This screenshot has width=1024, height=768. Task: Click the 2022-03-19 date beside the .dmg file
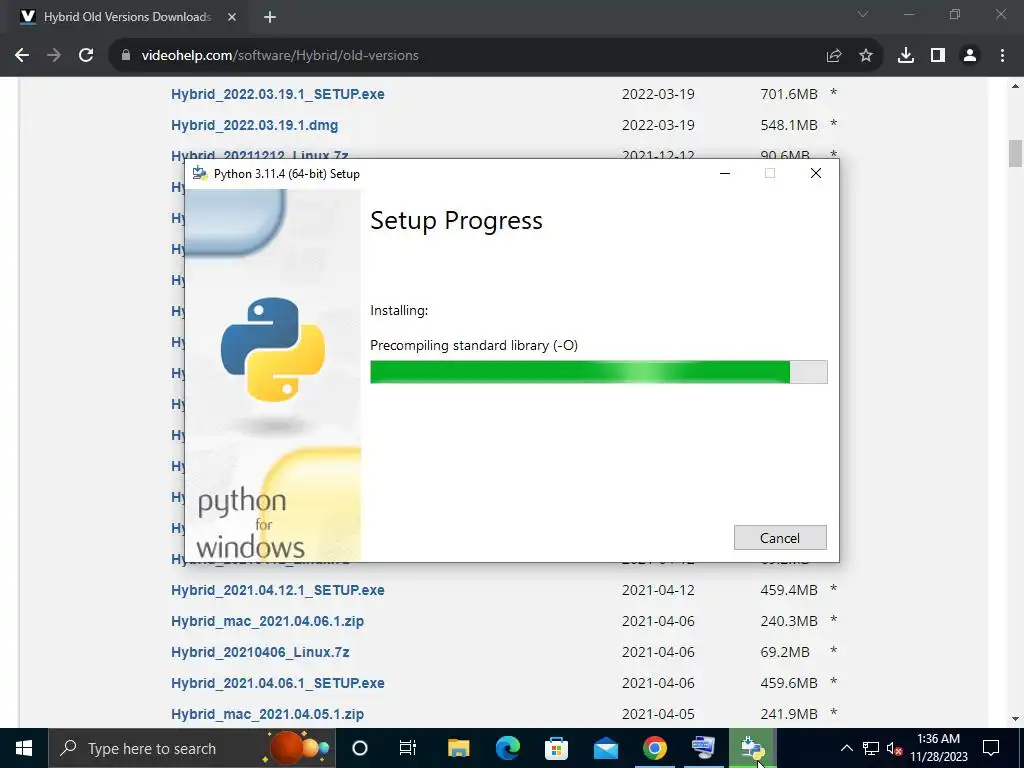(658, 125)
